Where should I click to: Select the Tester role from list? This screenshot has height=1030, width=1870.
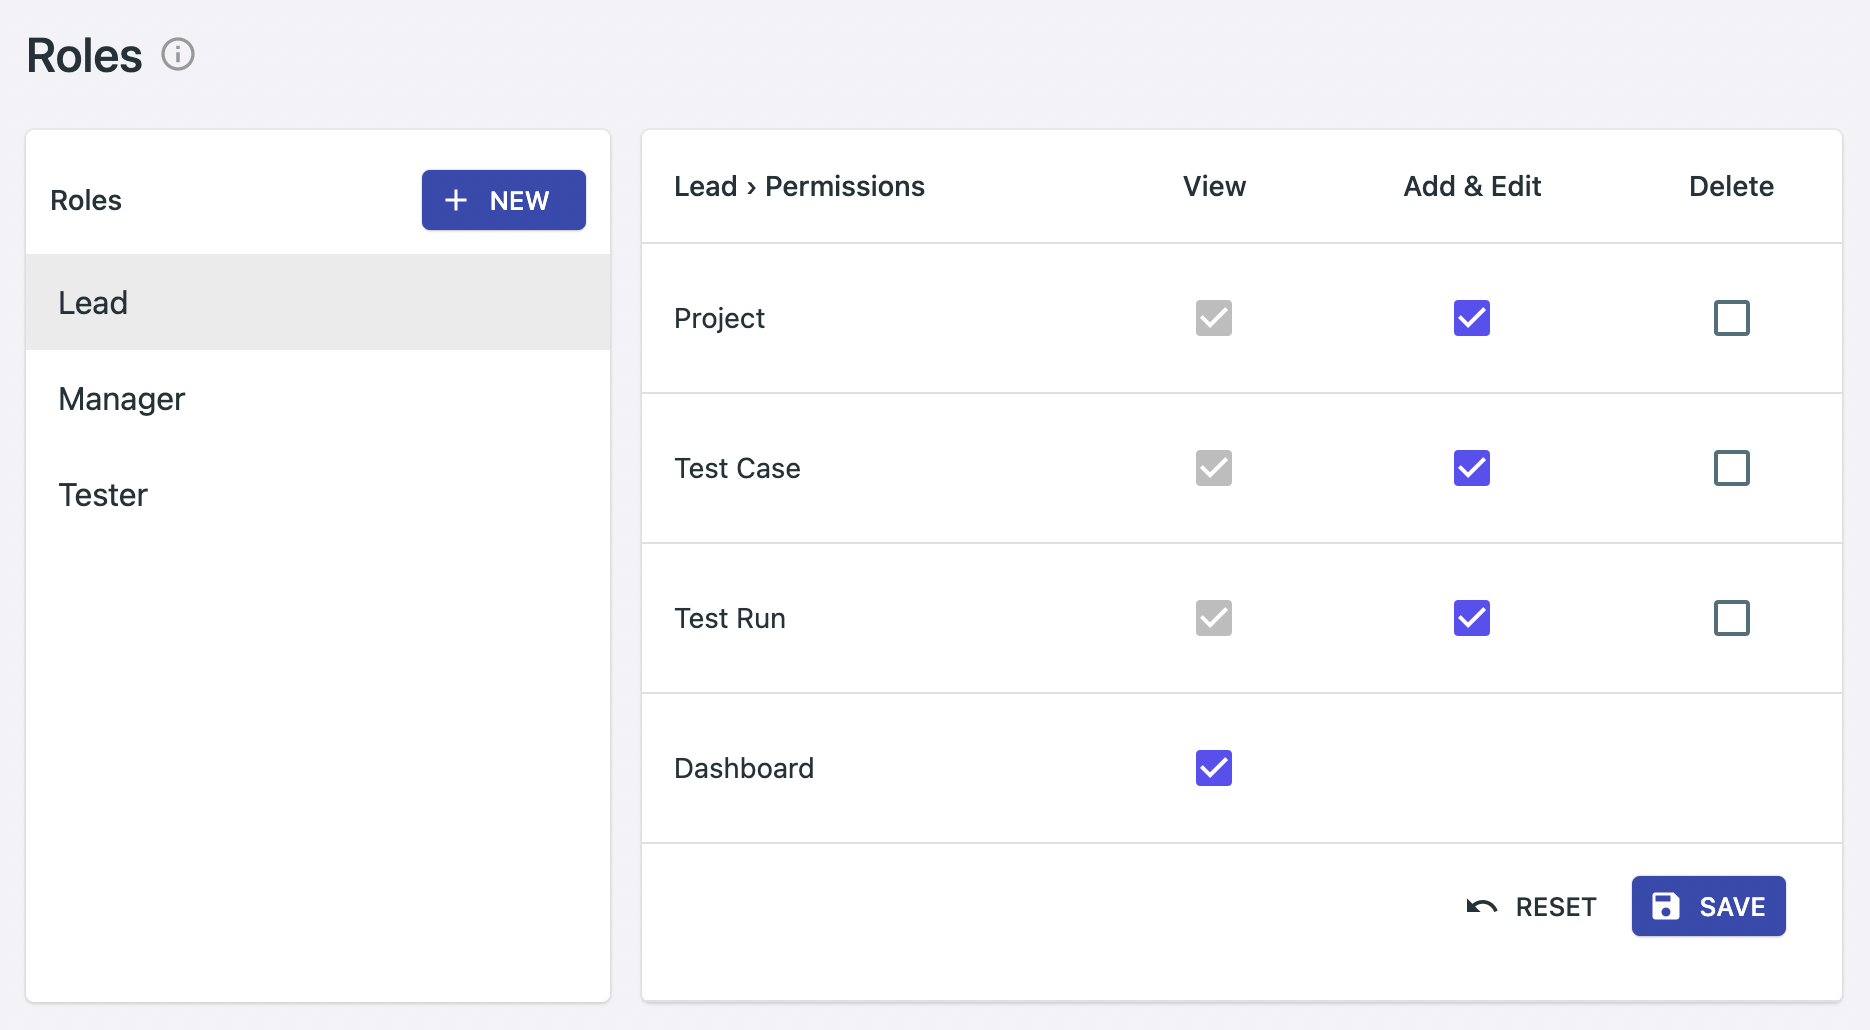click(x=103, y=494)
